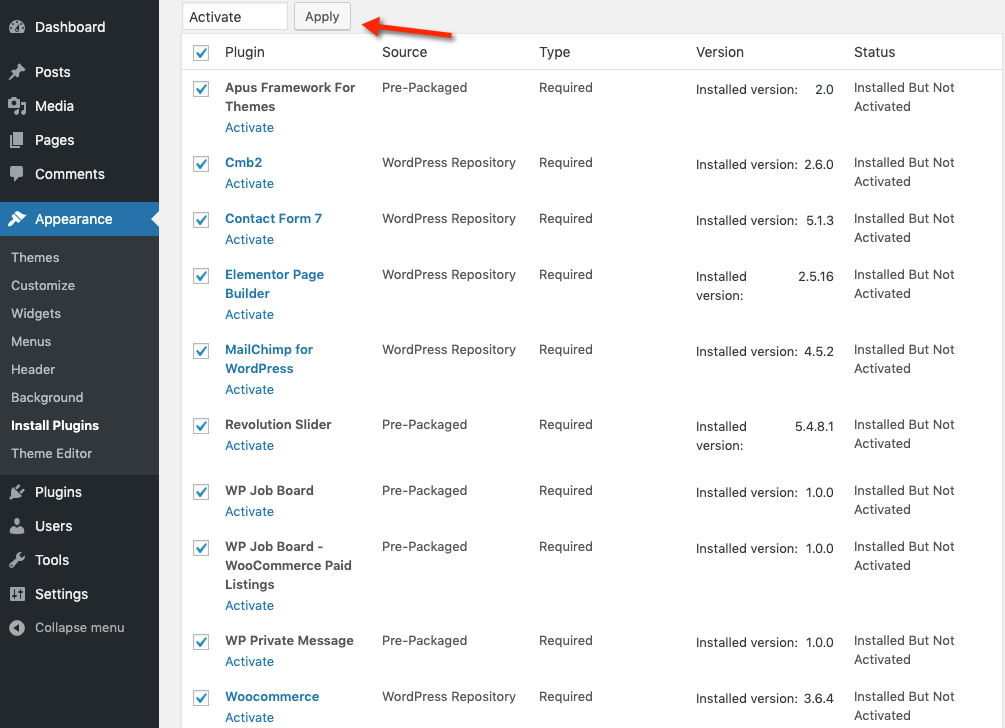Click the Dashboard gauge icon
Viewport: 1005px width, 728px height.
(x=17, y=27)
